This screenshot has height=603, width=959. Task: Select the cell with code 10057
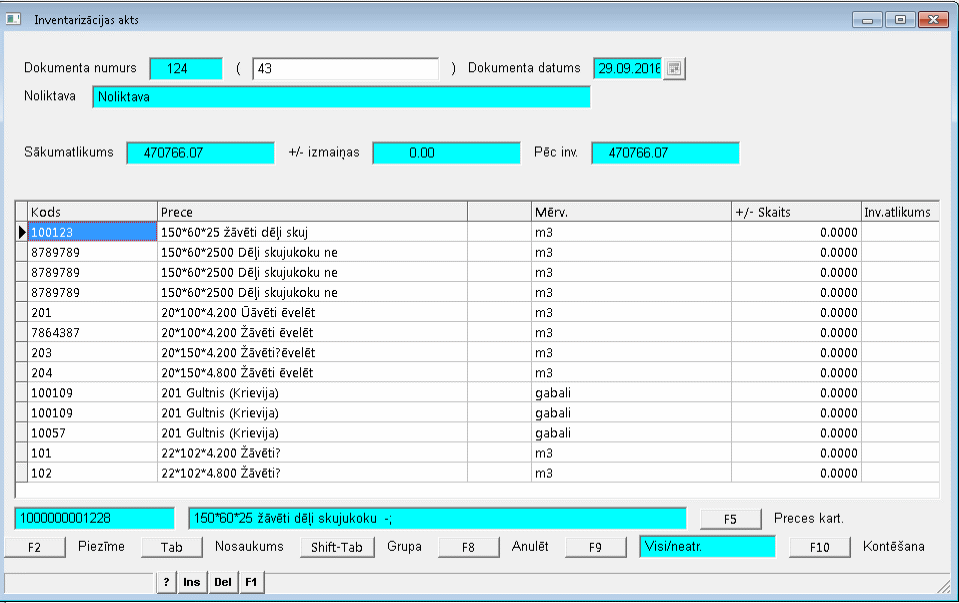coord(92,433)
